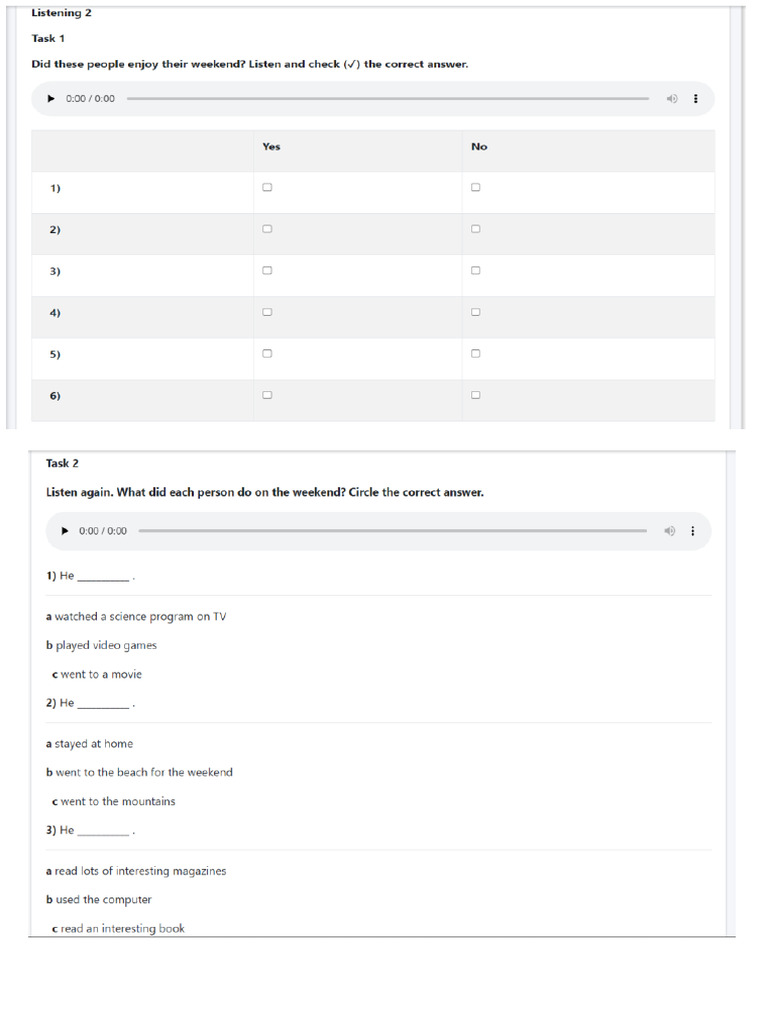Choose 'used the computer' answer
Image resolution: width=768 pixels, height=1024 pixels.
tap(99, 900)
